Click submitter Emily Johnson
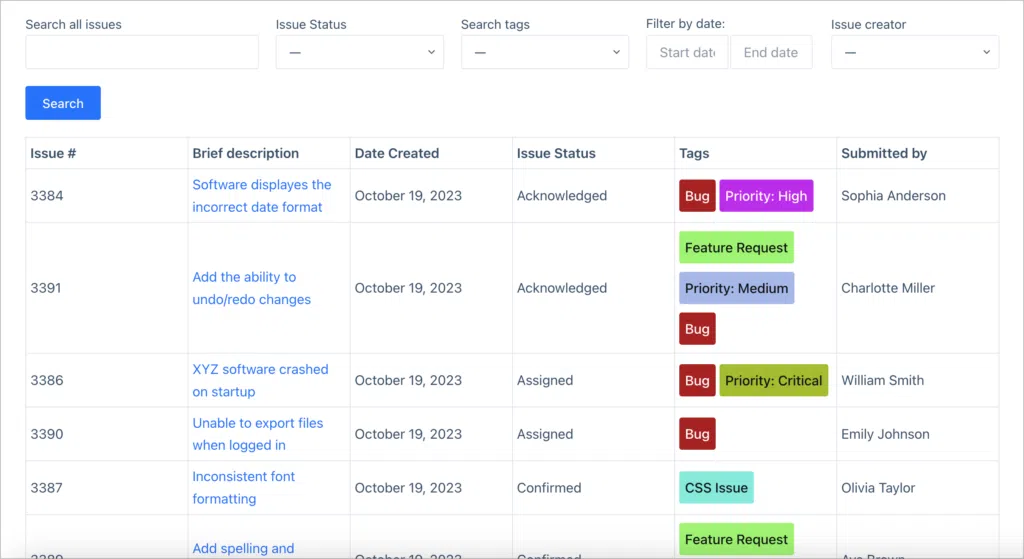 pos(886,434)
